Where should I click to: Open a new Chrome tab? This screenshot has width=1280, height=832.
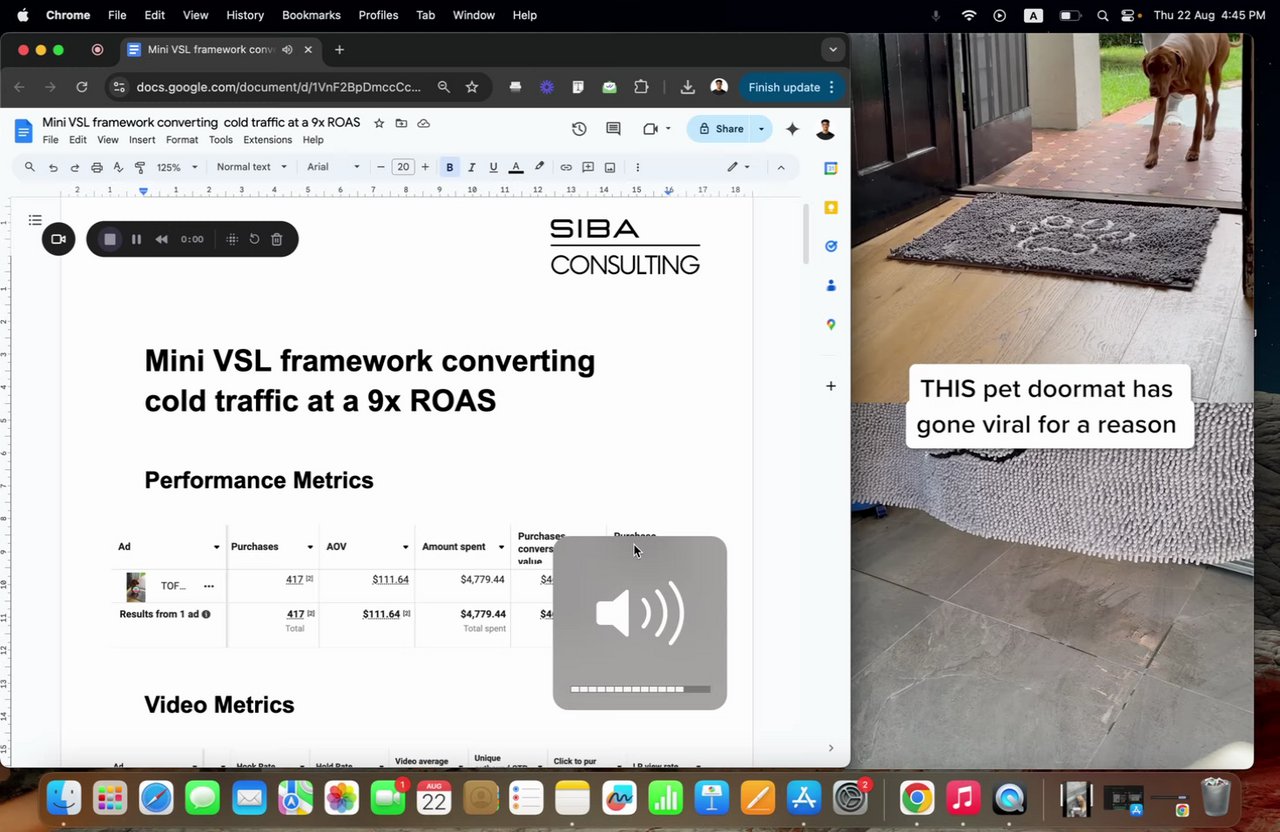pyautogui.click(x=340, y=49)
